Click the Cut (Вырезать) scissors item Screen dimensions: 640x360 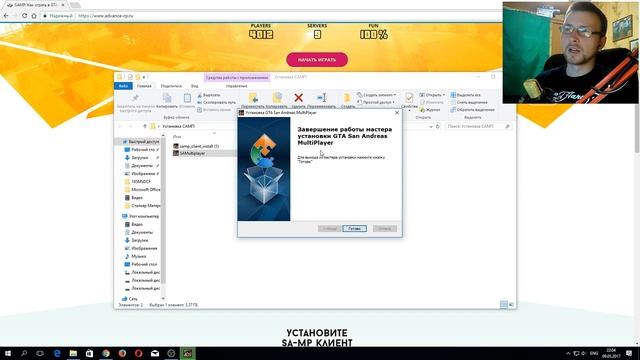pos(209,95)
